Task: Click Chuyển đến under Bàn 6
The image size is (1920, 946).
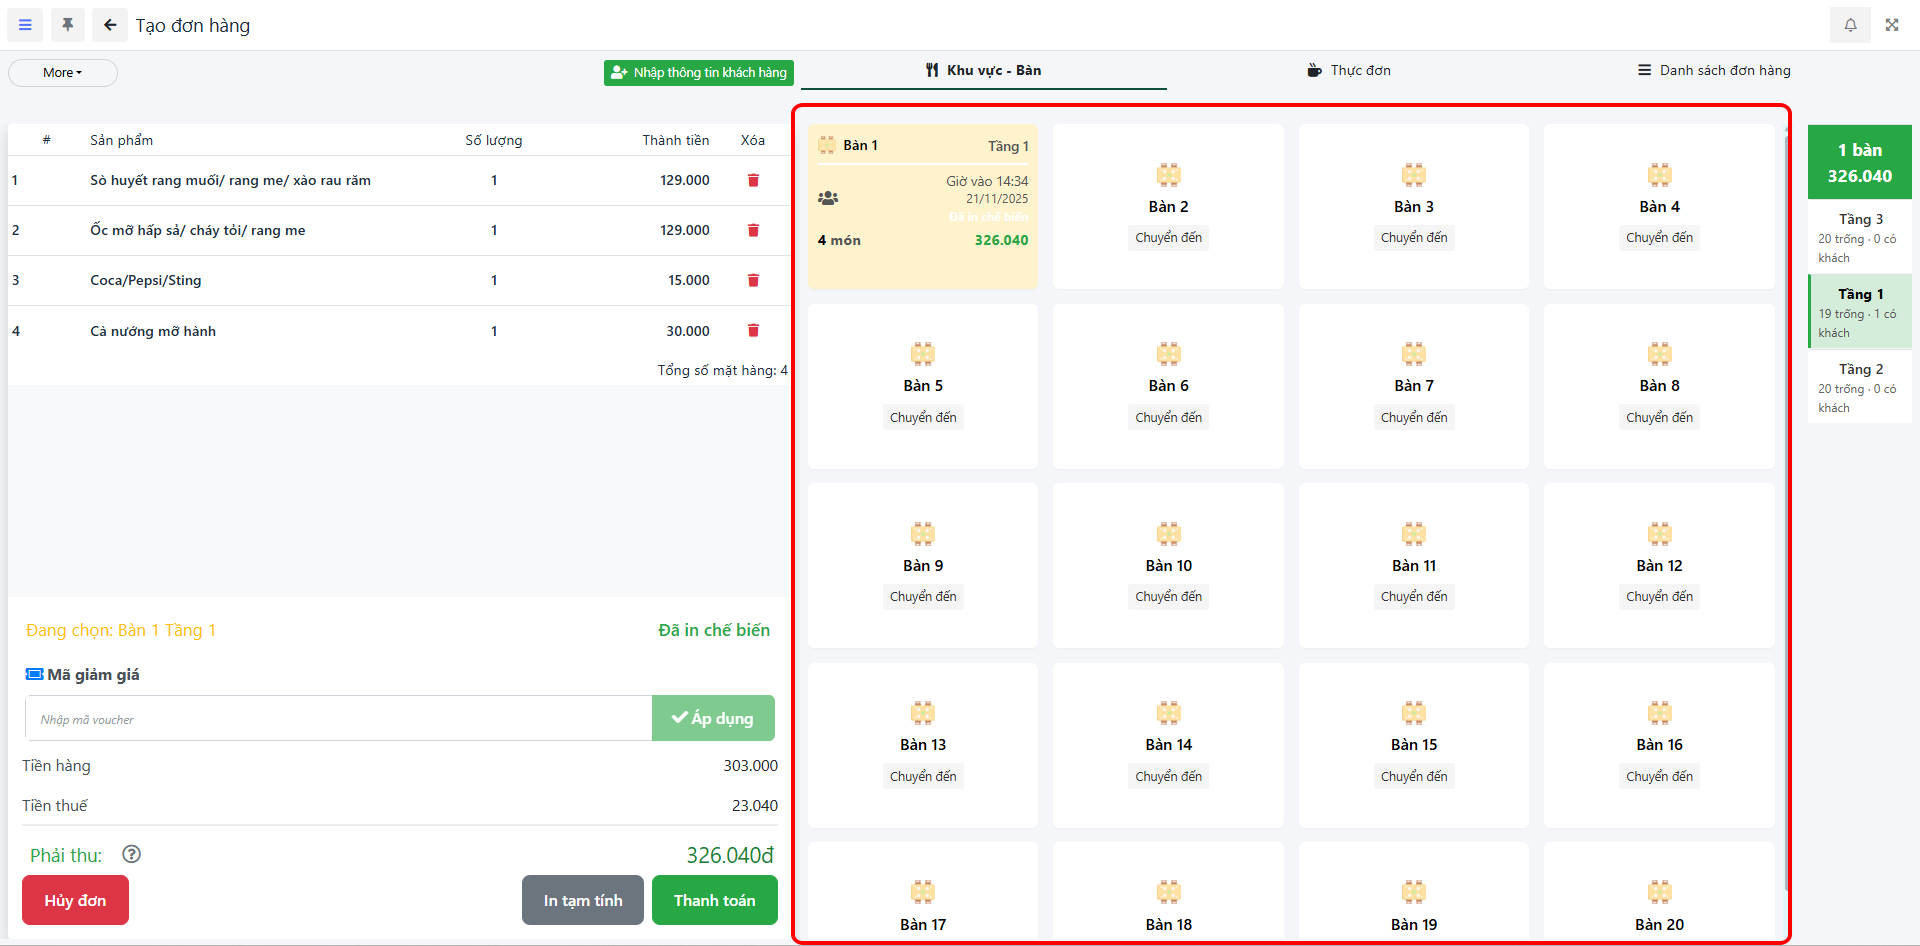Action: tap(1168, 417)
